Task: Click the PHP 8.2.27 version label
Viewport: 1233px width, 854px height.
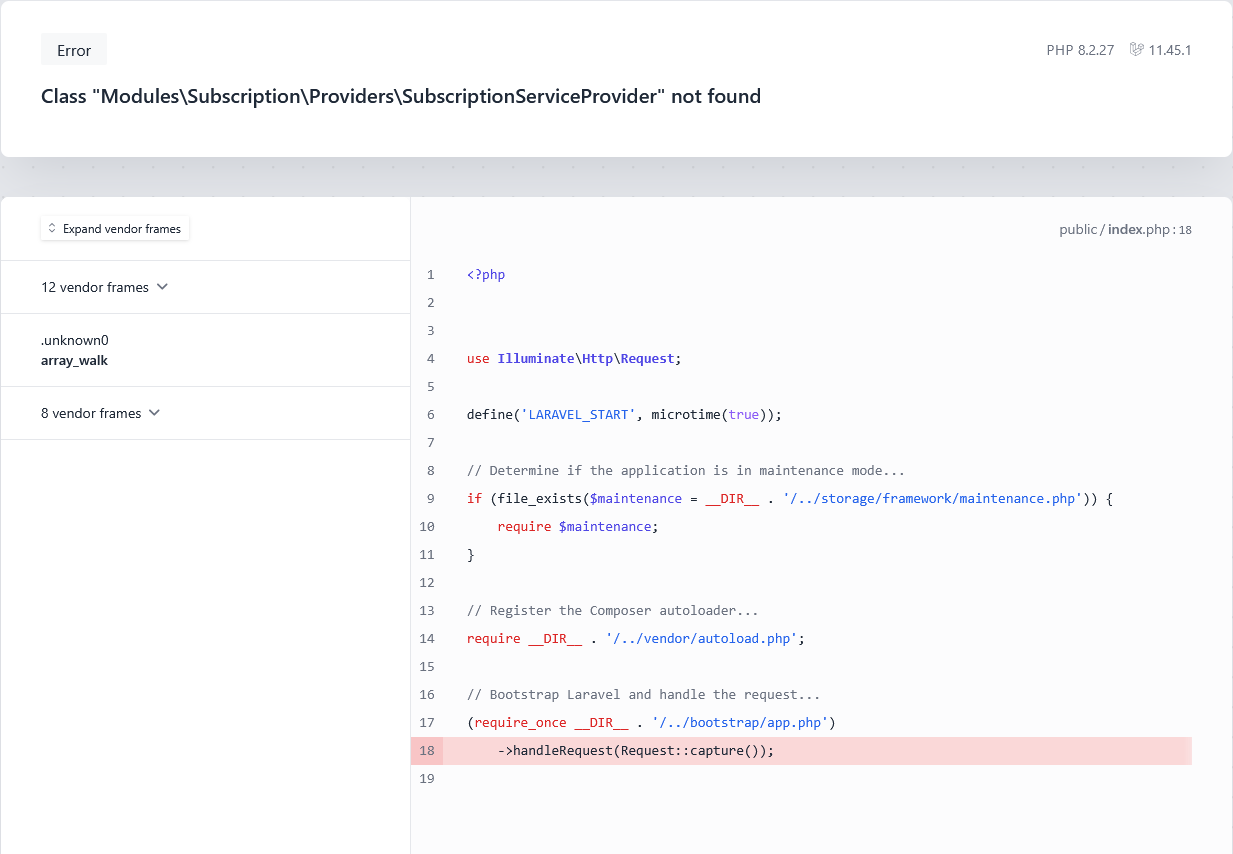Action: (x=1080, y=50)
